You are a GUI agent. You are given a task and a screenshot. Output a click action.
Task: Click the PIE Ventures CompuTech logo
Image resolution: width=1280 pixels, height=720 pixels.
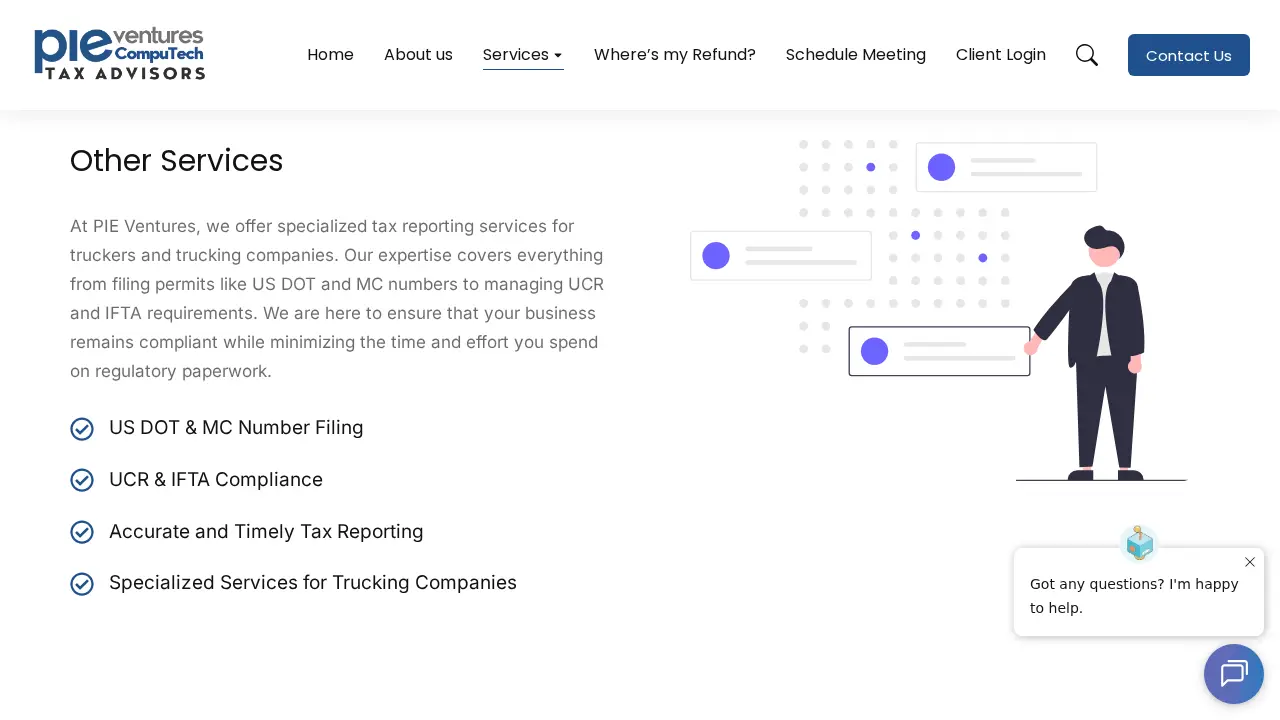tap(119, 54)
